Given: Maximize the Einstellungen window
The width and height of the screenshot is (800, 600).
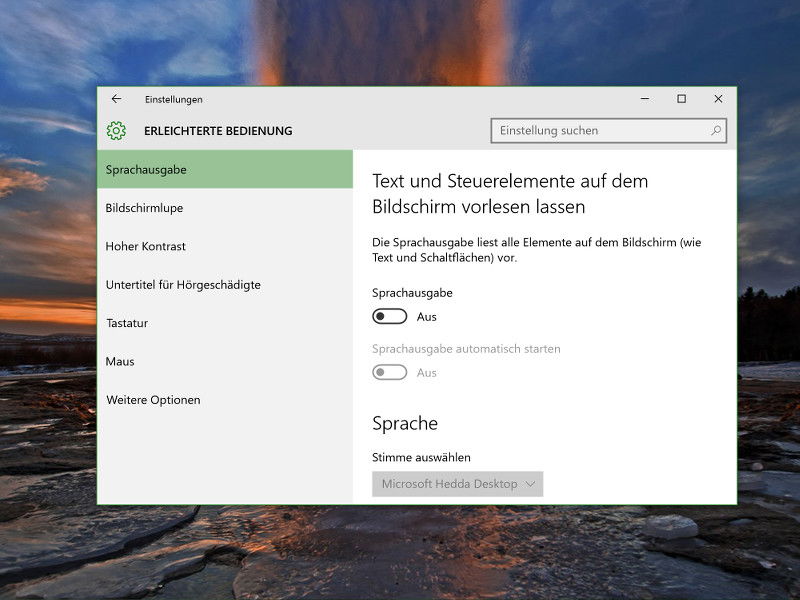Looking at the screenshot, I should pos(682,98).
